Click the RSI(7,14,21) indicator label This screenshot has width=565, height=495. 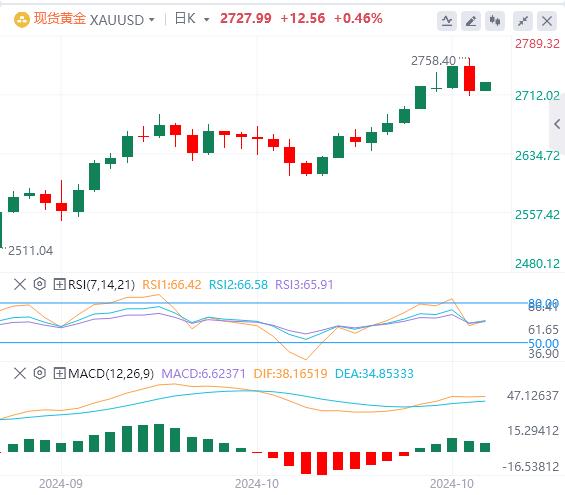click(x=101, y=285)
